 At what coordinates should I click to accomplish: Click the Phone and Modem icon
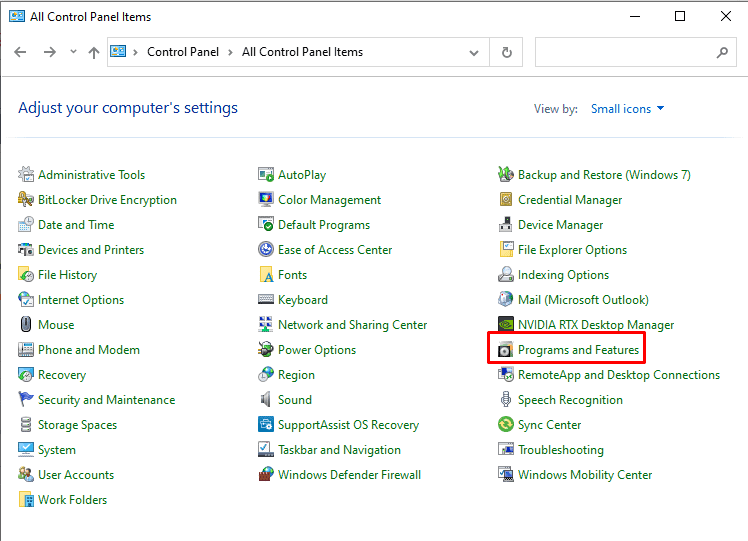click(26, 350)
